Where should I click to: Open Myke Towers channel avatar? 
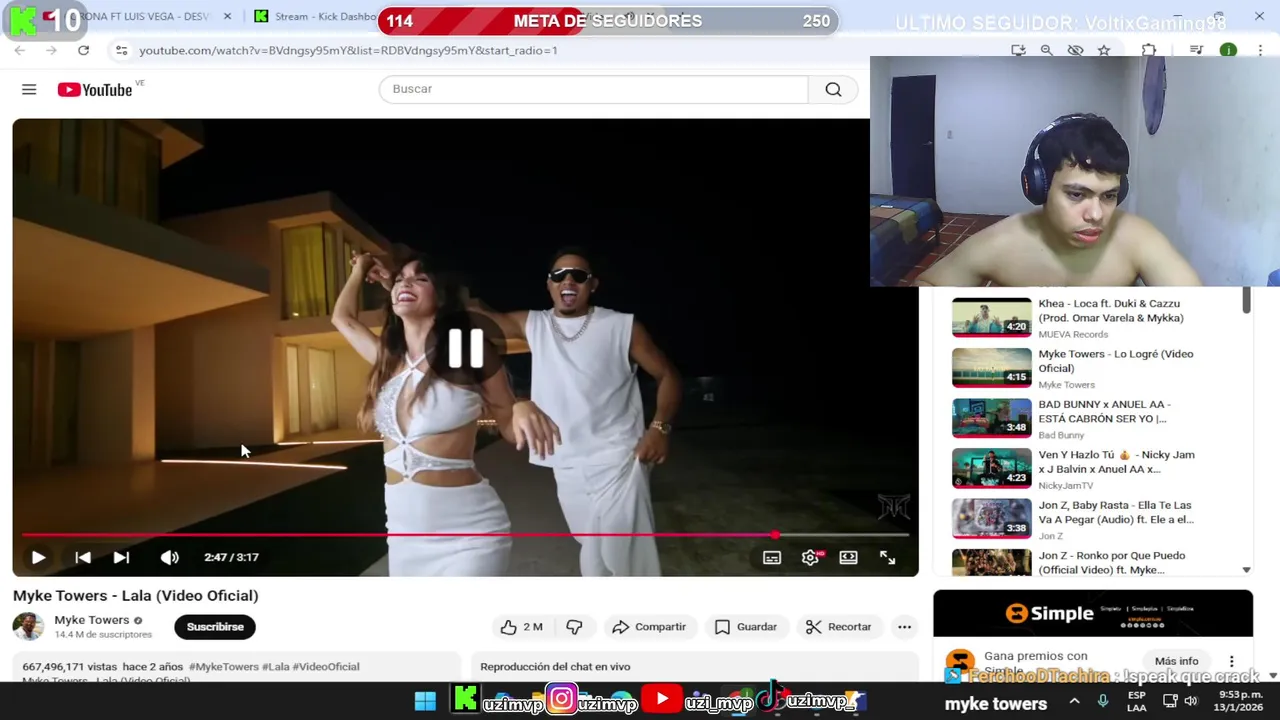click(x=28, y=627)
